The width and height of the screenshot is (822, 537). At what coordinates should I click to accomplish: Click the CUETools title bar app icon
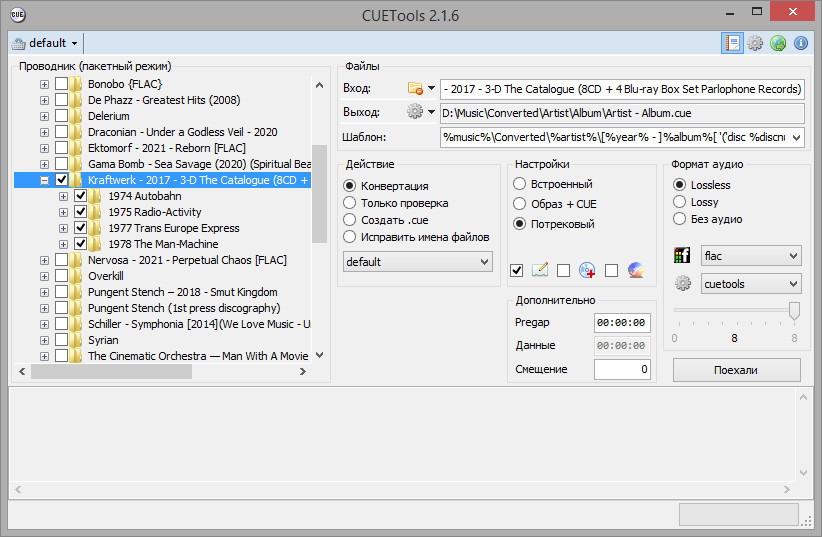click(x=18, y=15)
